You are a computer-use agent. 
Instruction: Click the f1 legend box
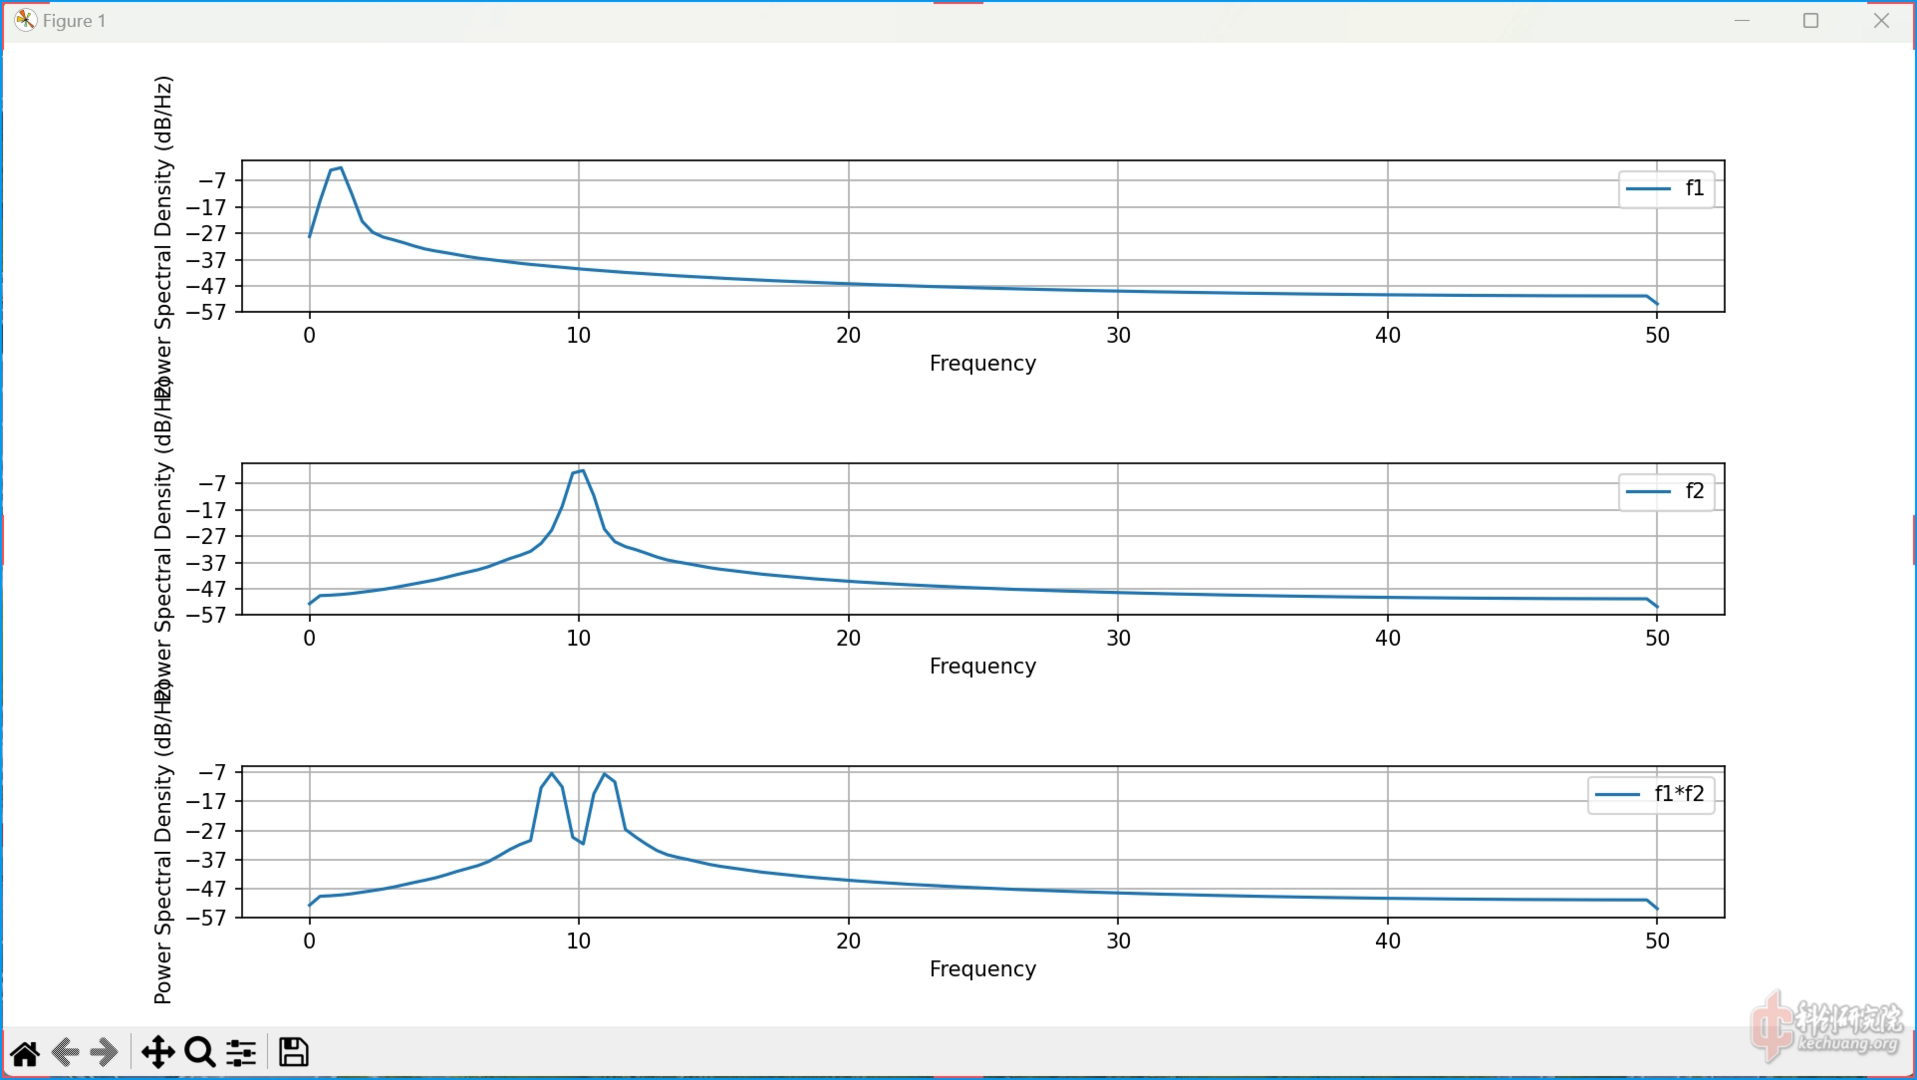point(1666,189)
